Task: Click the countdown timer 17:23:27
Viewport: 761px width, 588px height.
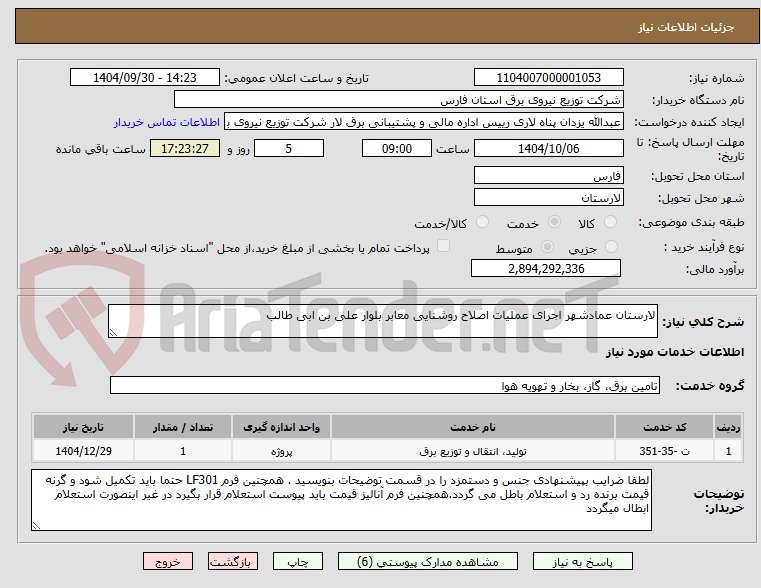Action: point(185,148)
